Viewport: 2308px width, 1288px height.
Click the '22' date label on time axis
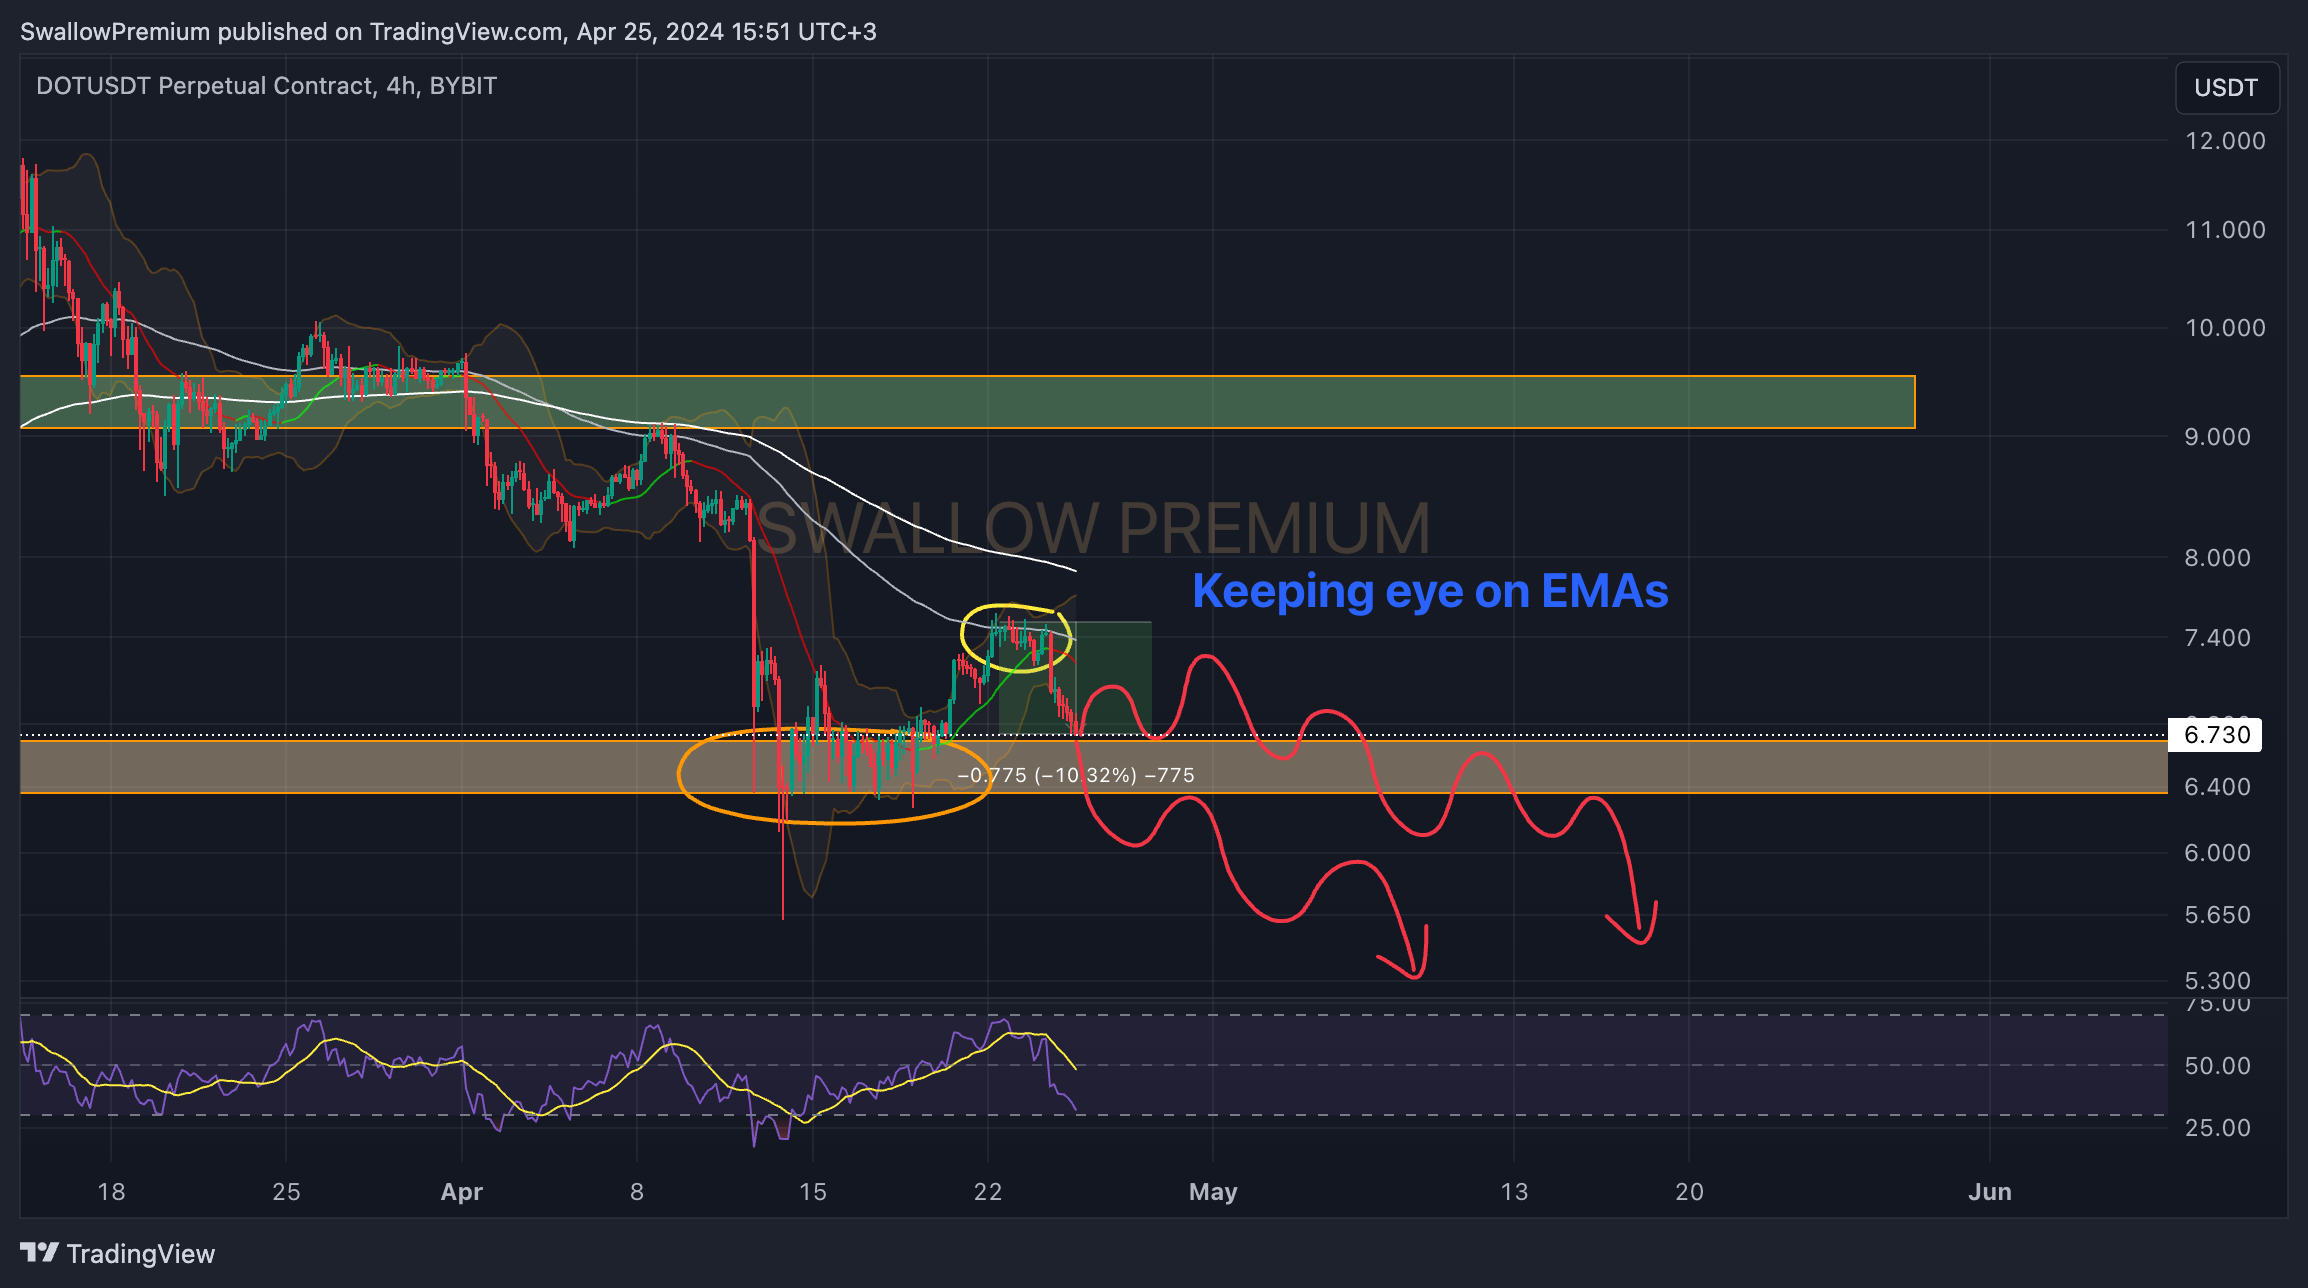point(988,1192)
